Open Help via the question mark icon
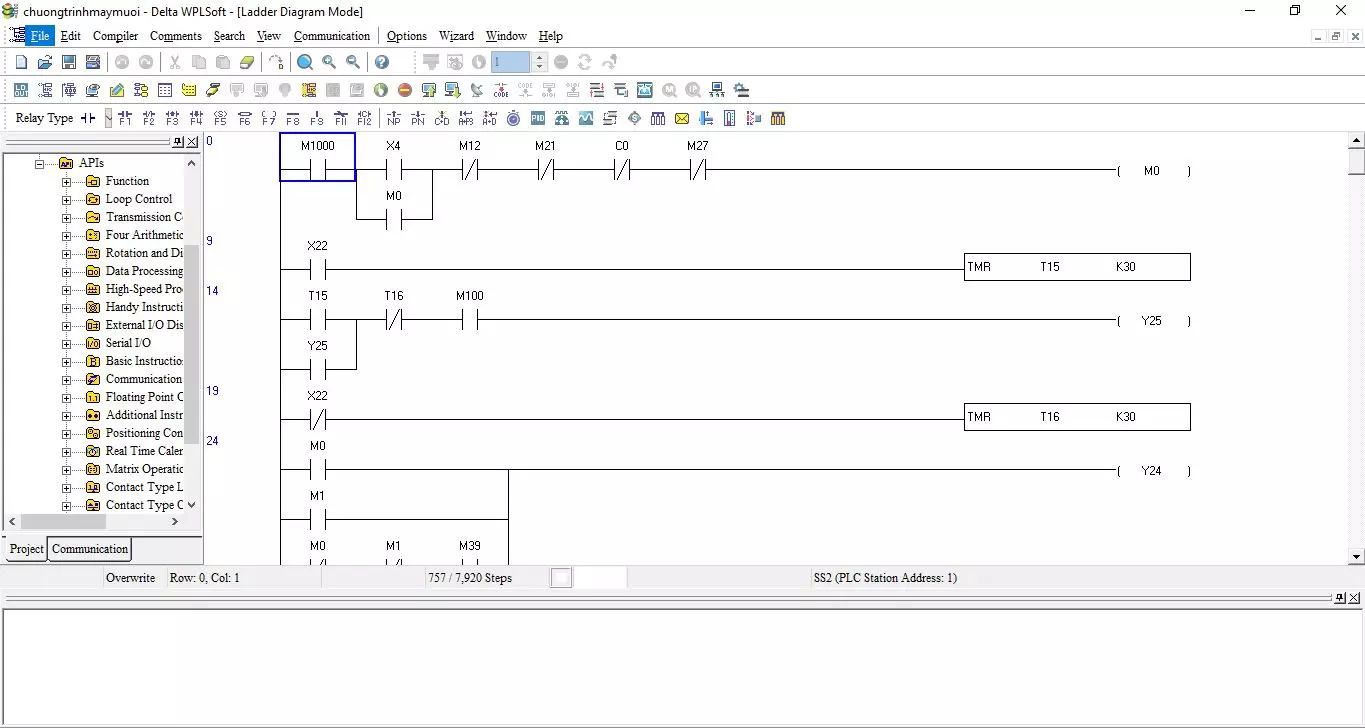1365x728 pixels. pyautogui.click(x=381, y=62)
